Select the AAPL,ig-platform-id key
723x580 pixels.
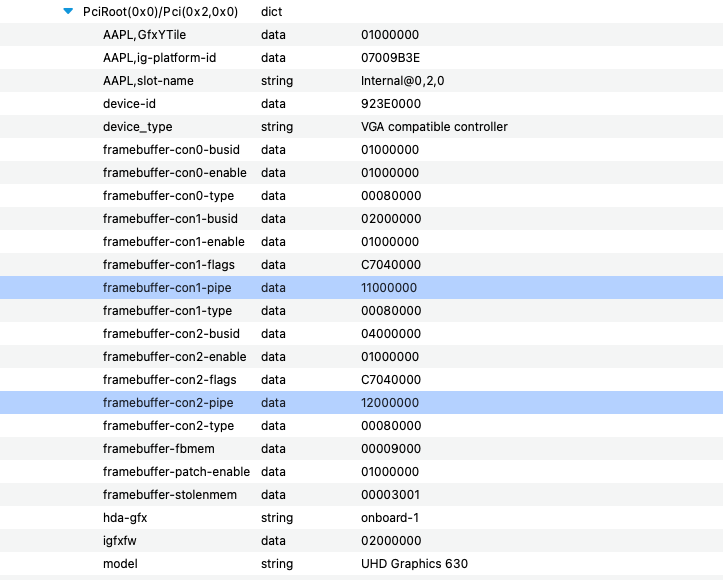[x=160, y=58]
